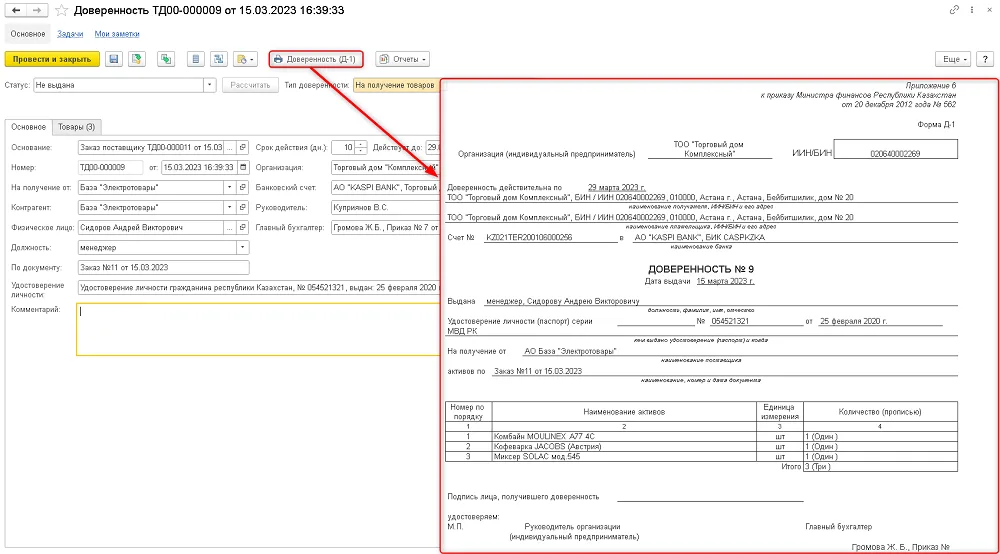Click into the Комментарий text field
Image resolution: width=1000 pixels, height=554 pixels.
tap(258, 329)
